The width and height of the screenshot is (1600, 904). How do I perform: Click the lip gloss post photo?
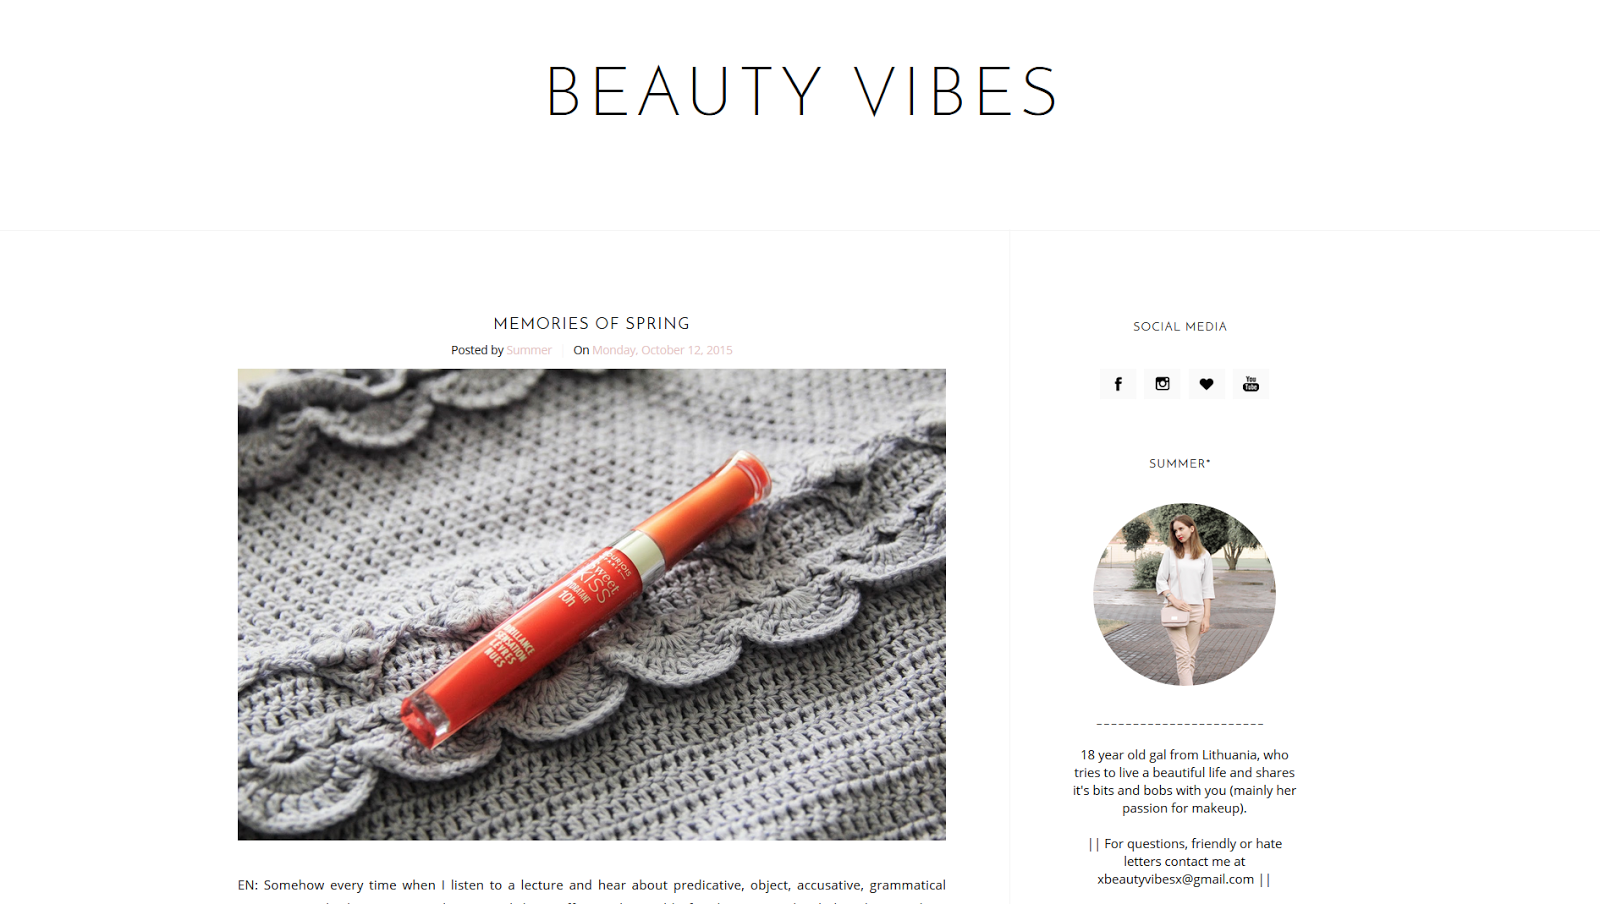pos(591,604)
